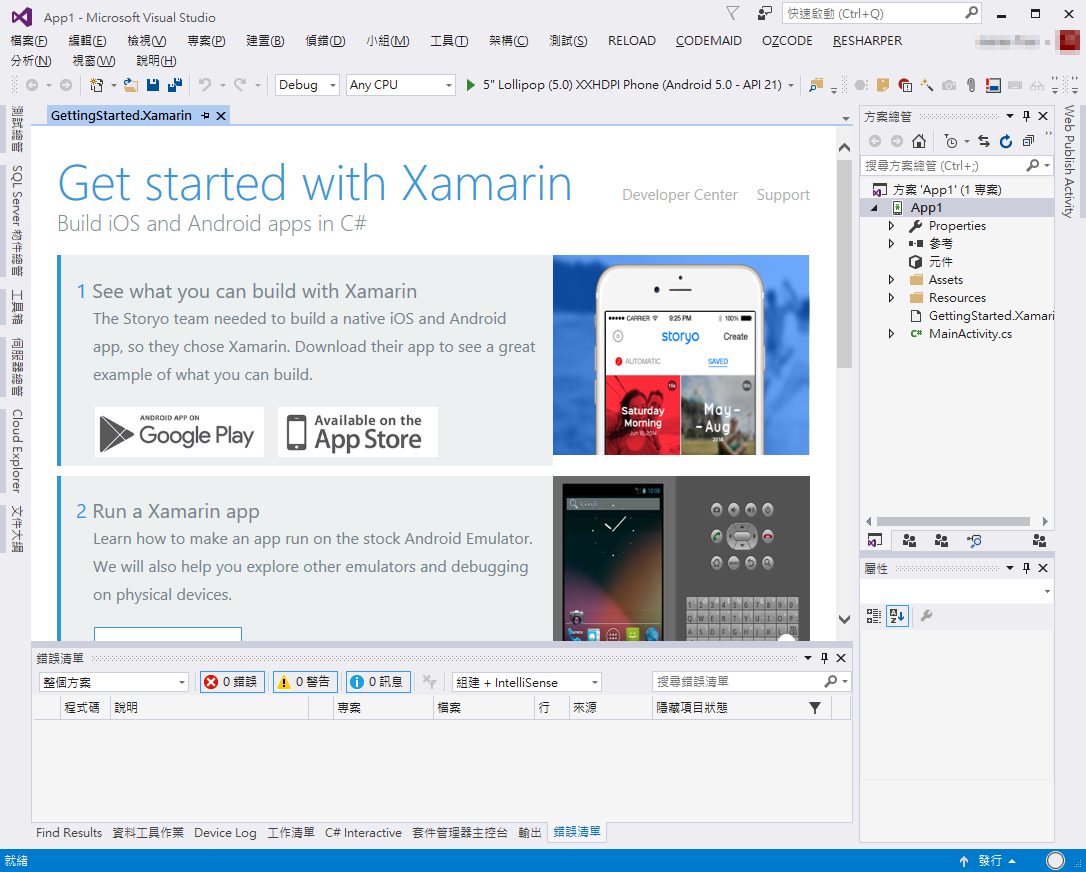Image resolution: width=1086 pixels, height=872 pixels.
Task: Click the red breakpoint window toolbar icon
Action: pyautogui.click(x=905, y=85)
